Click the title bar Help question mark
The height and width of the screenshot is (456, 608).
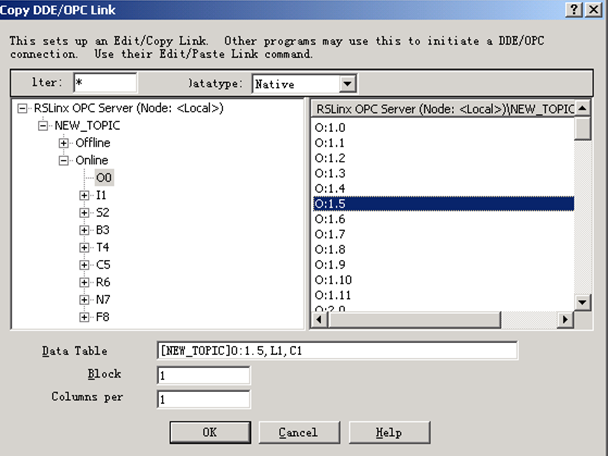tap(572, 9)
